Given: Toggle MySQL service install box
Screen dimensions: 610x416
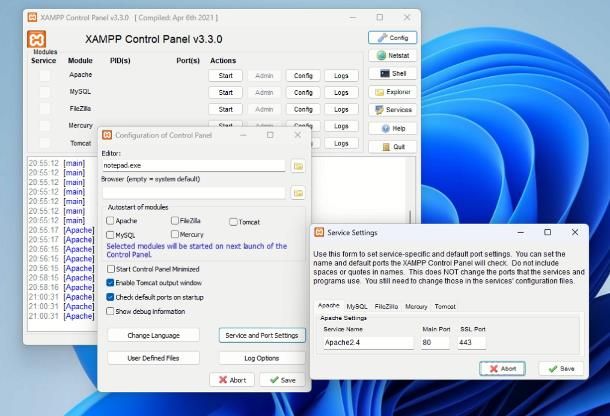Looking at the screenshot, I should pyautogui.click(x=44, y=92).
